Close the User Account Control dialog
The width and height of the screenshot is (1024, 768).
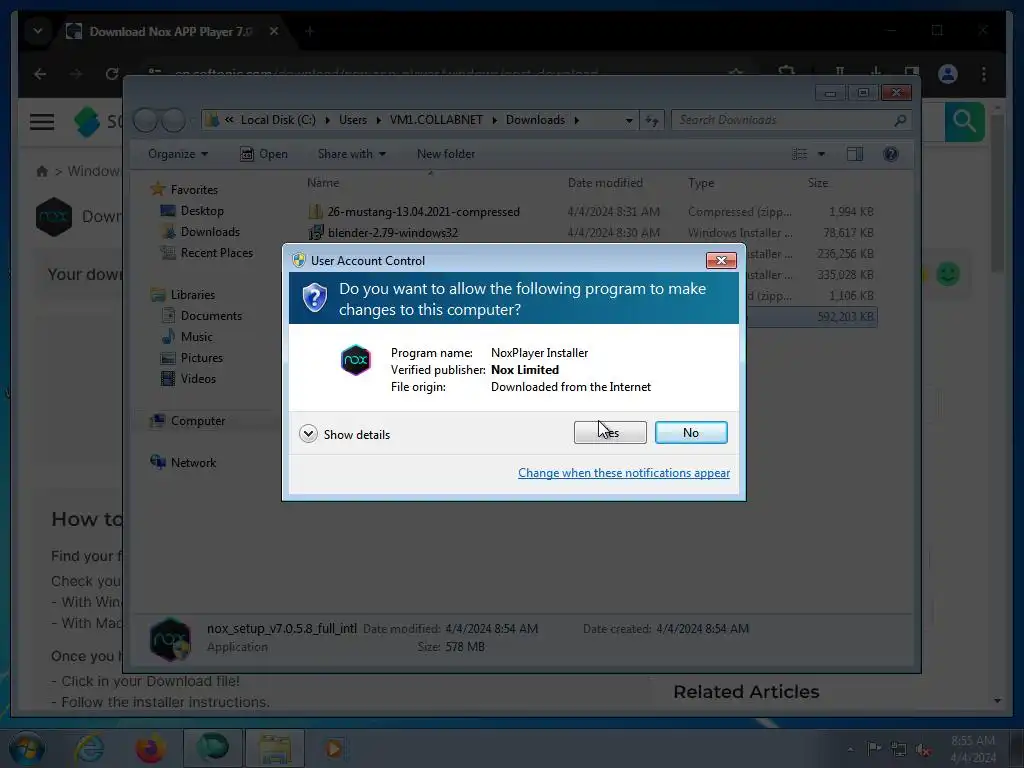point(721,261)
